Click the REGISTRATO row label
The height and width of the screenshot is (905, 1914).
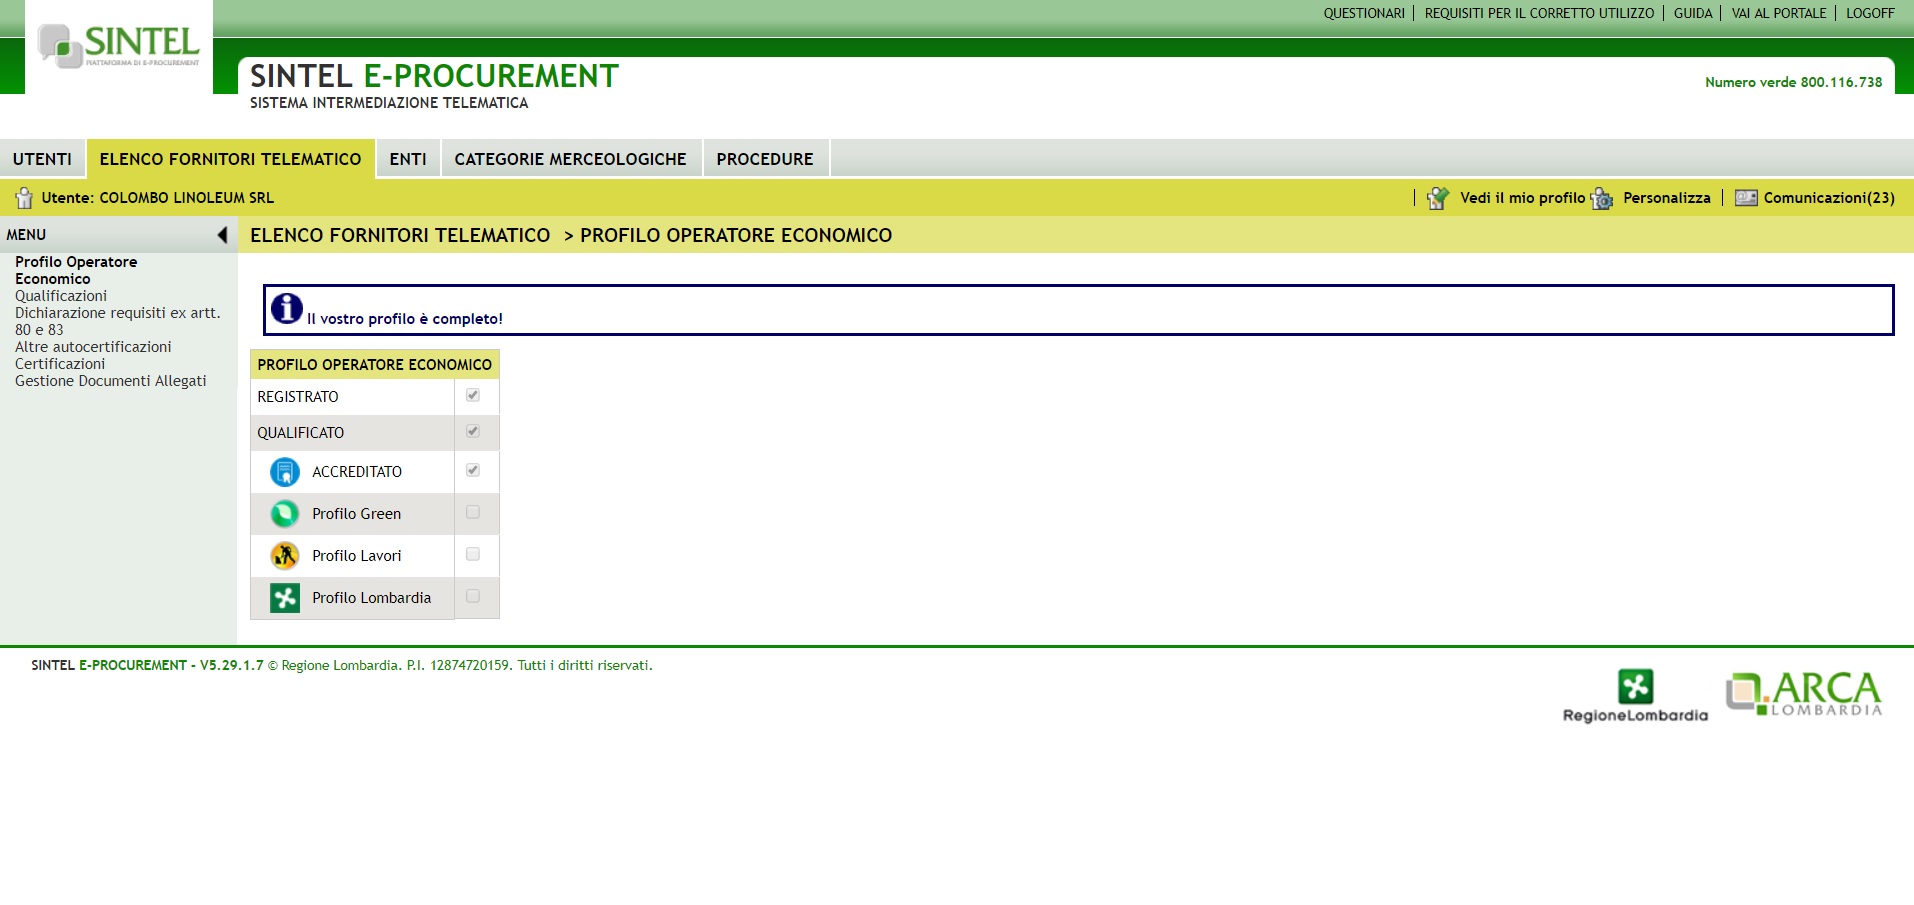tap(298, 397)
